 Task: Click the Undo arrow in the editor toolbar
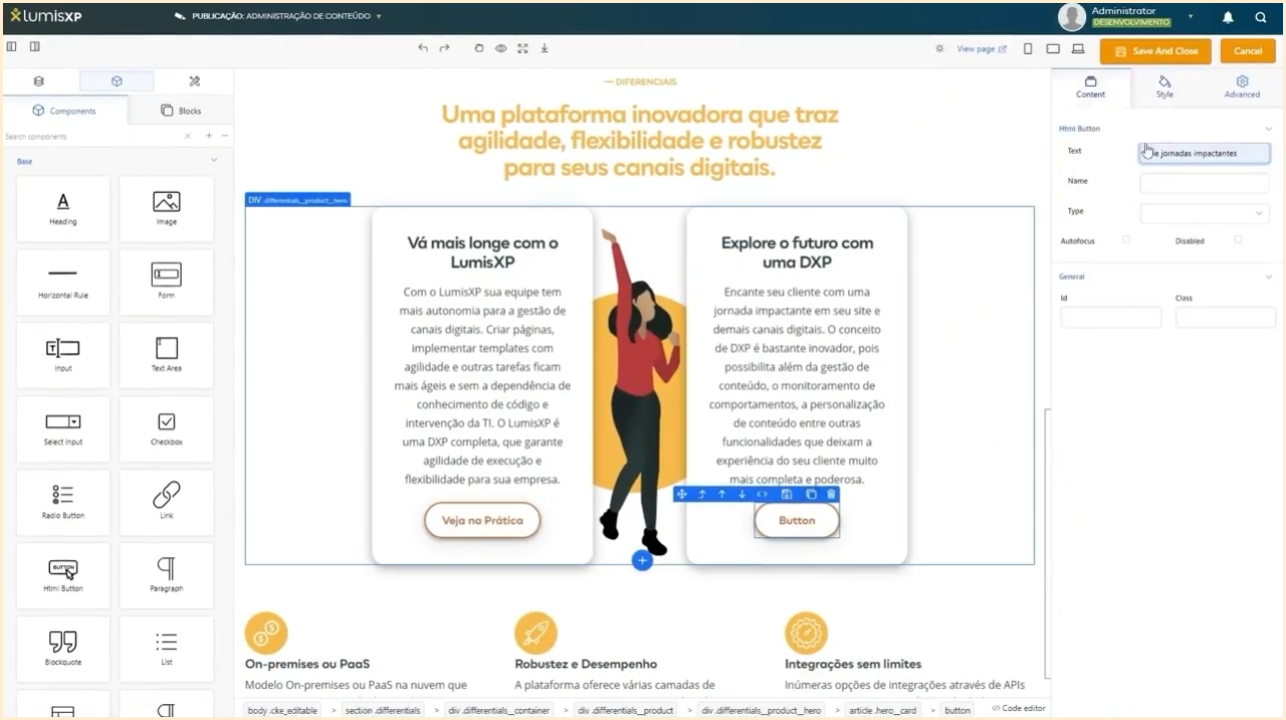point(422,47)
